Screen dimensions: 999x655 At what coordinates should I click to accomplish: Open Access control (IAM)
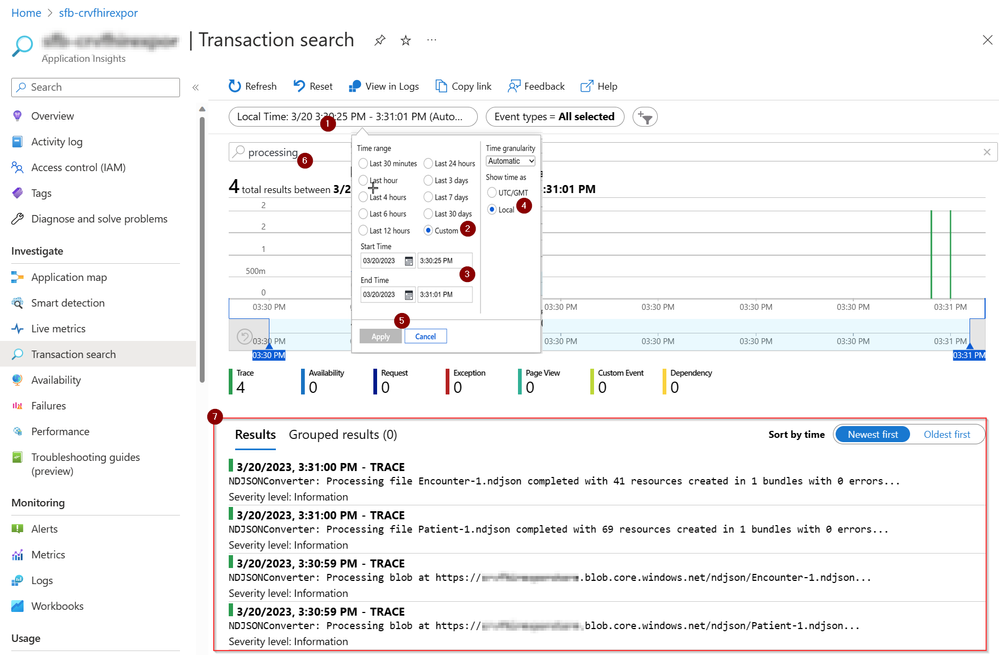tap(78, 168)
